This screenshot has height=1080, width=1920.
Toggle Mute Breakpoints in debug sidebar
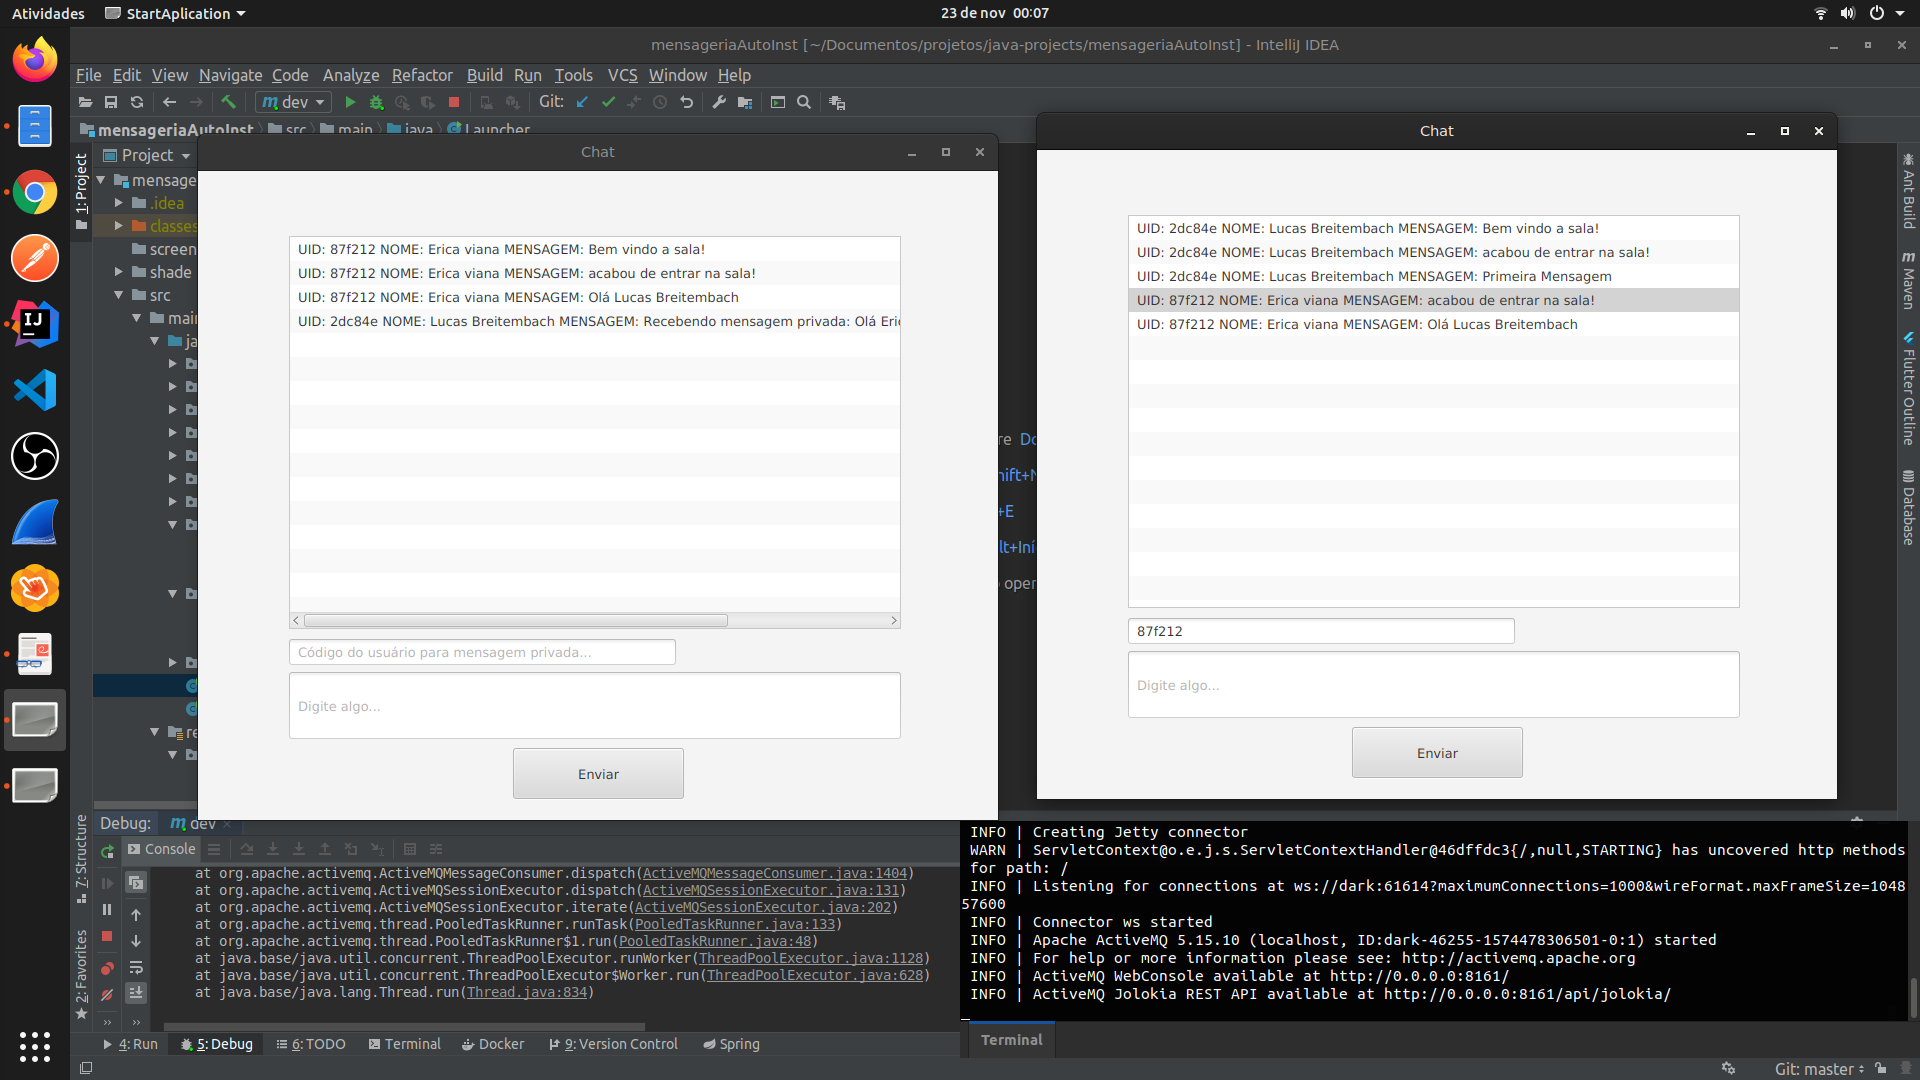pos(107,994)
